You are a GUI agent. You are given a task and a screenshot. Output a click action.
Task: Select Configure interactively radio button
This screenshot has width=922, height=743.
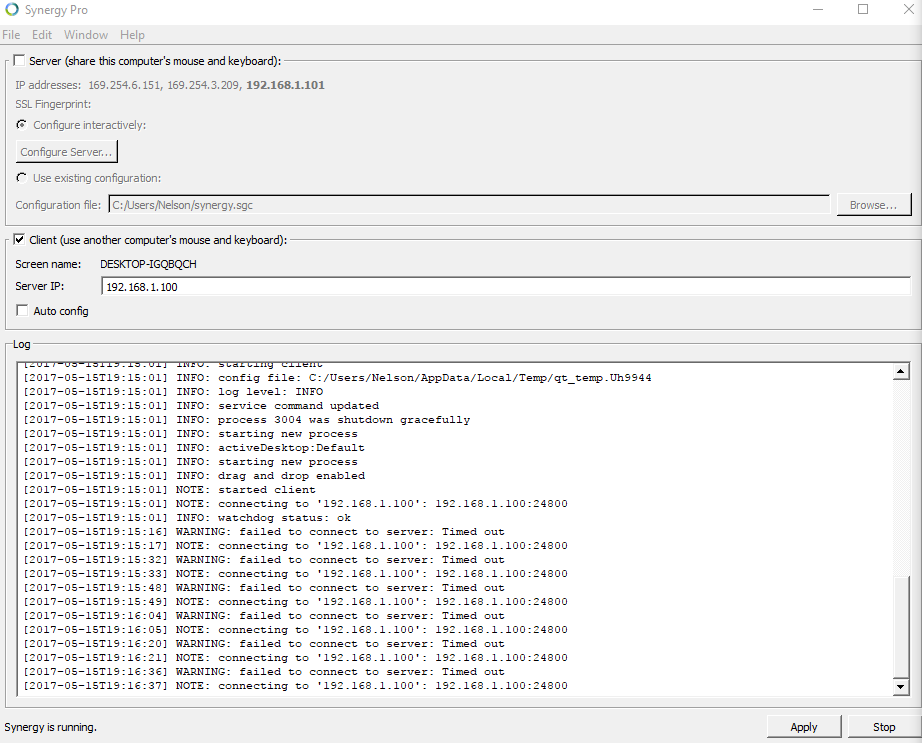22,125
